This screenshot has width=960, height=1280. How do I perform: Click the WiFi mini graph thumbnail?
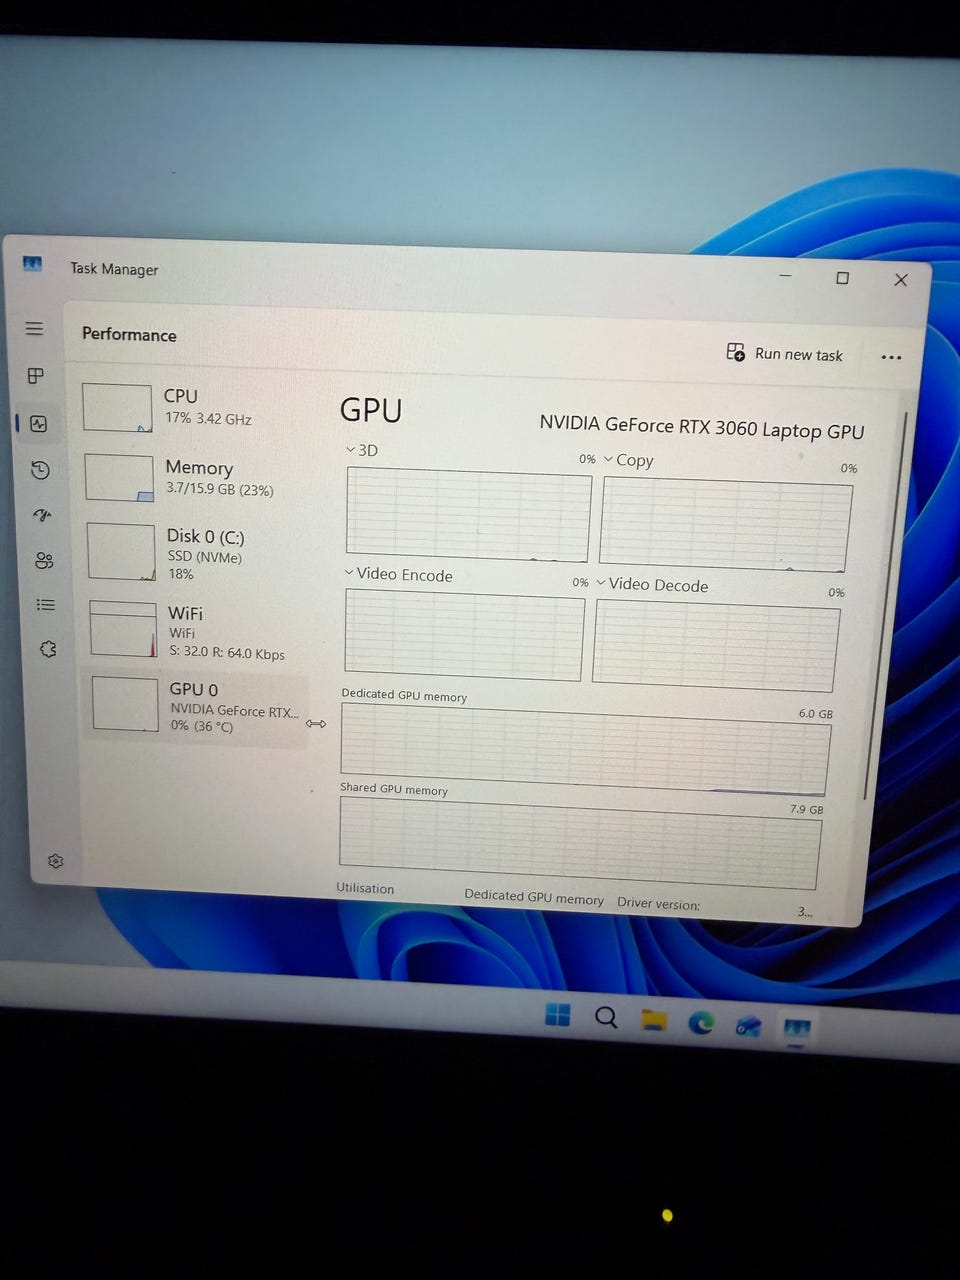point(124,629)
